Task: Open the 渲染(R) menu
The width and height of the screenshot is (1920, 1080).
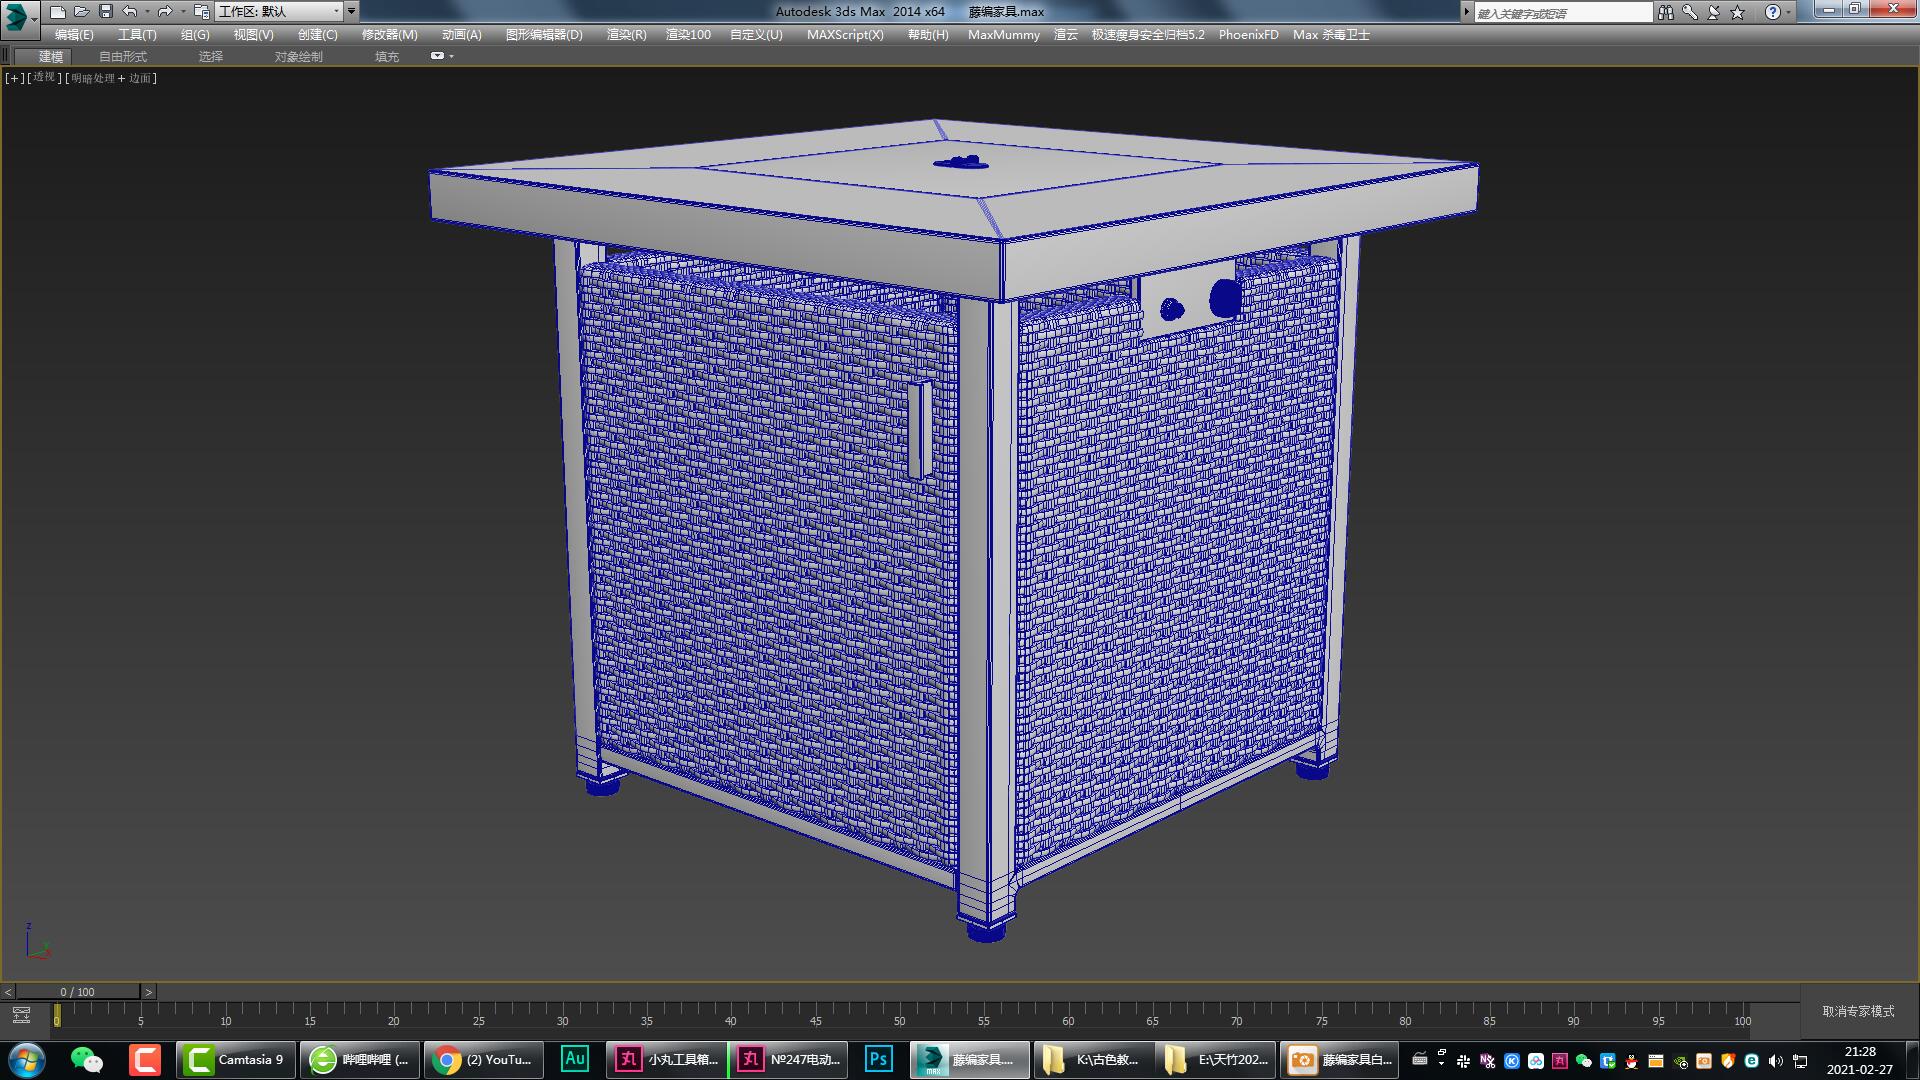Action: [625, 35]
